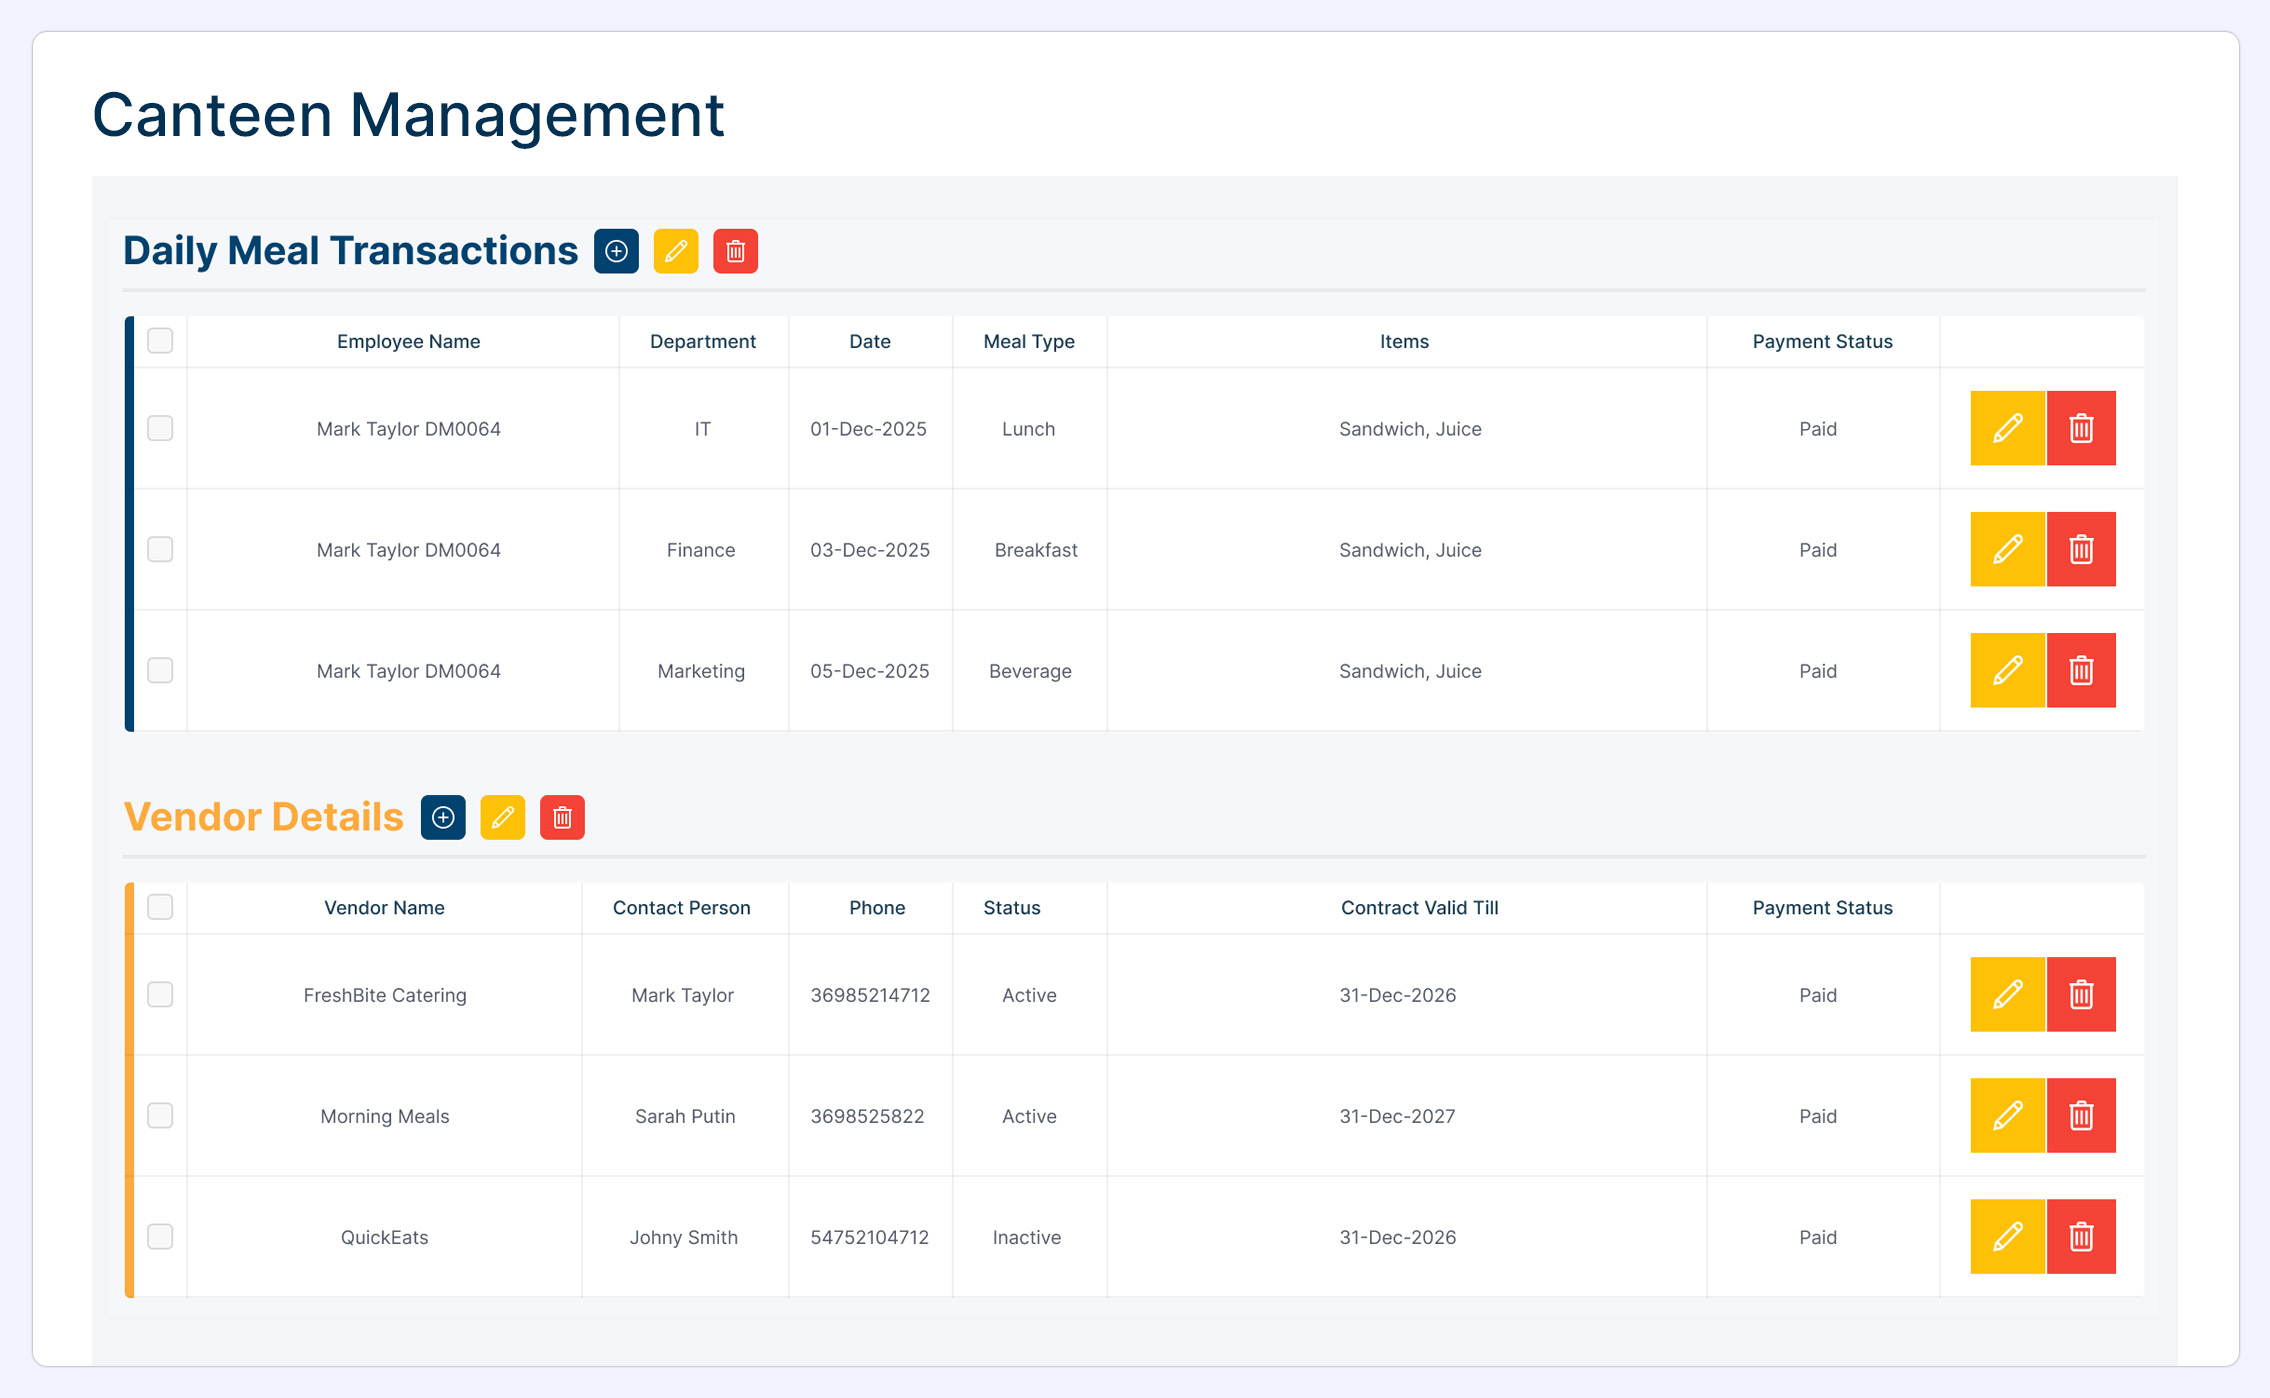Click the FreshBite Catering vendor name cell

pos(385,995)
